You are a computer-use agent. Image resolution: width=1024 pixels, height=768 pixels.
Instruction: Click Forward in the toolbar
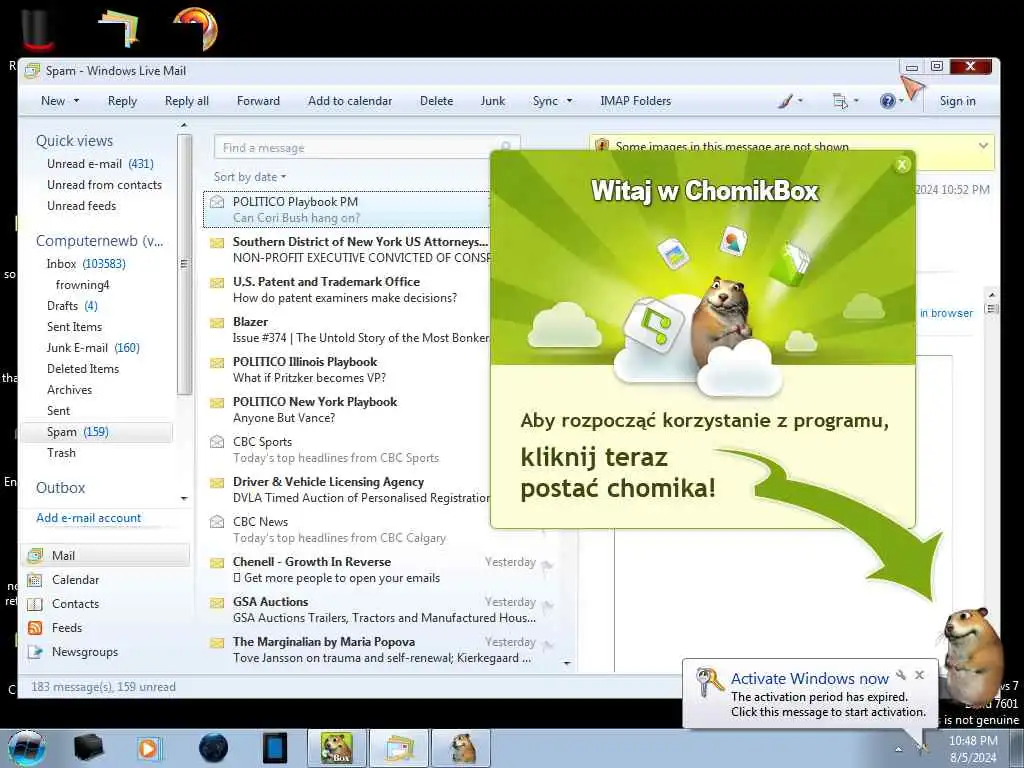[258, 101]
